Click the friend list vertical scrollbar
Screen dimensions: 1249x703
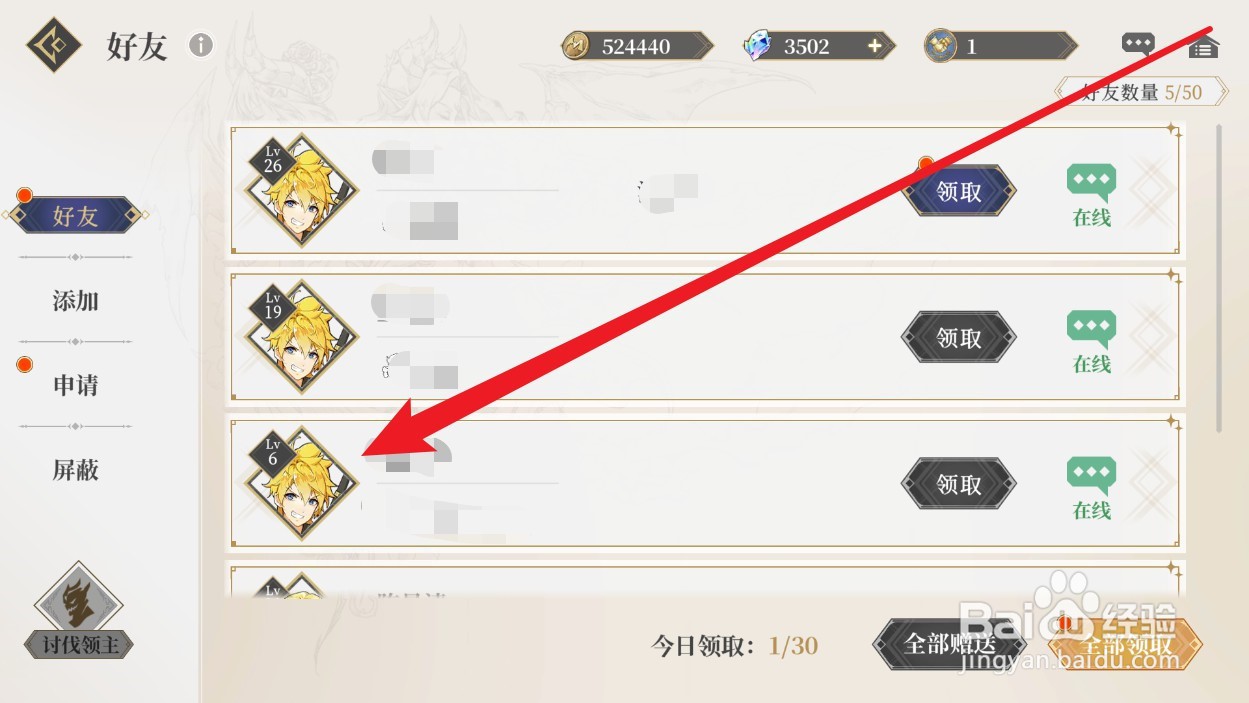click(x=1219, y=278)
